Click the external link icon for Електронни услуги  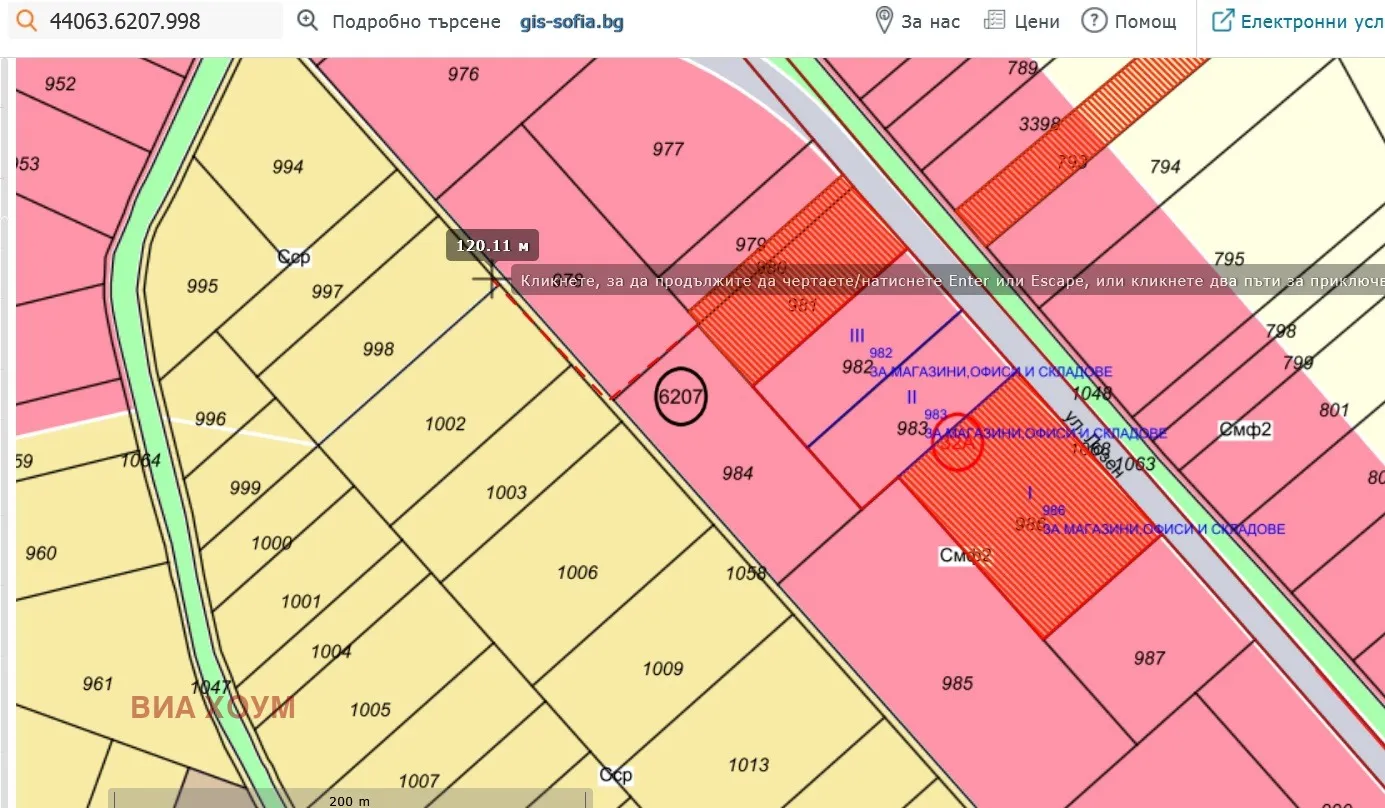point(1222,21)
